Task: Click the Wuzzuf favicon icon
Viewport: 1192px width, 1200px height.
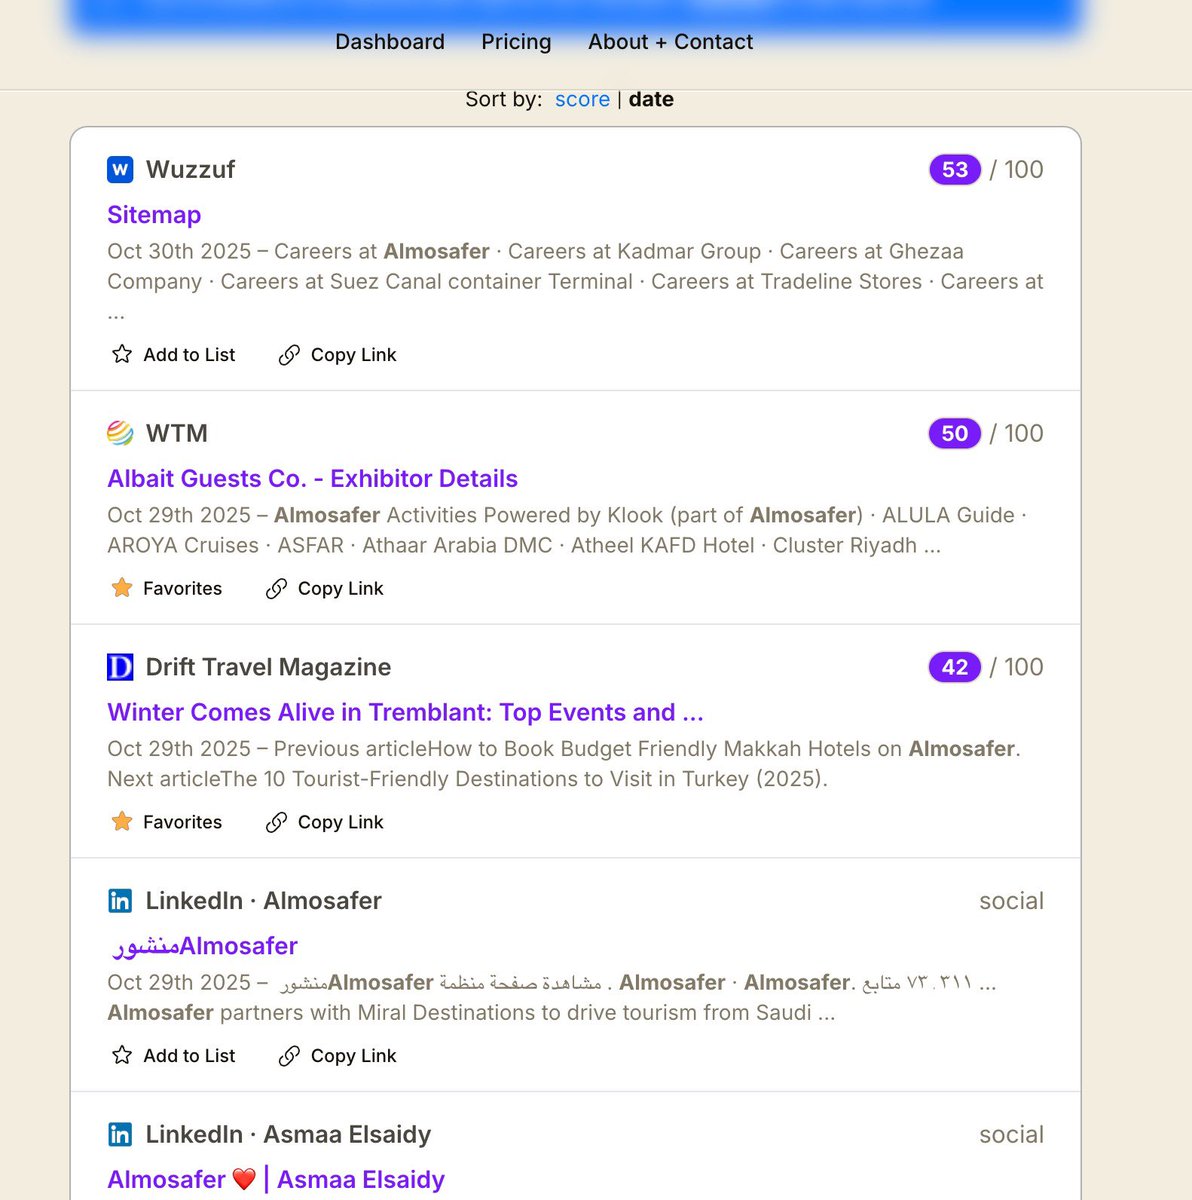Action: 120,170
